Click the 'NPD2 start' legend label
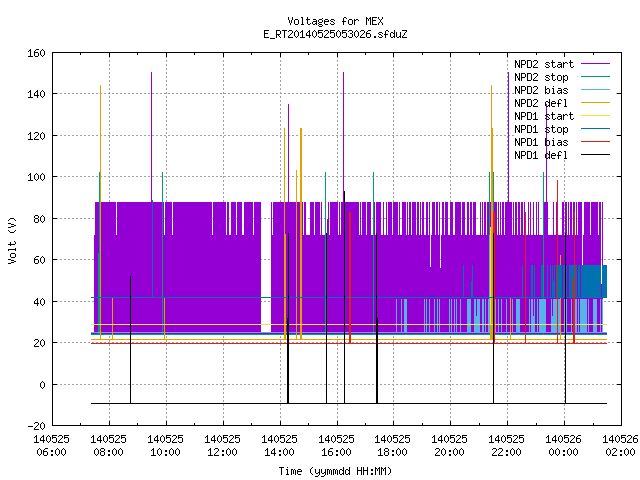 tap(544, 64)
